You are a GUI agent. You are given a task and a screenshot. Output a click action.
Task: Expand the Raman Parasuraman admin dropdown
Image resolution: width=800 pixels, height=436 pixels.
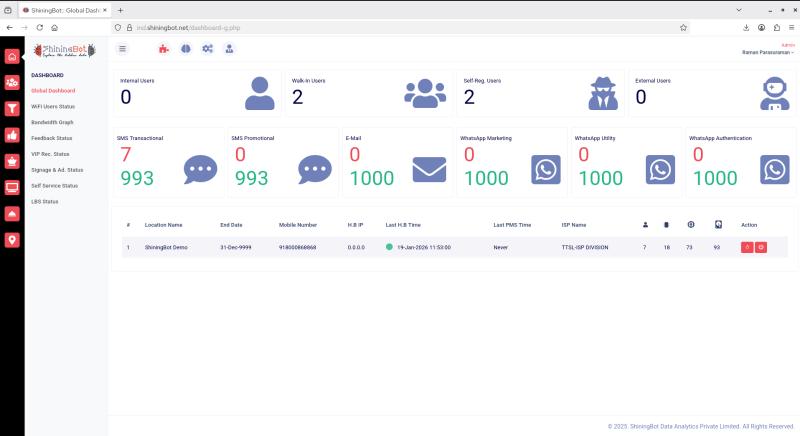[768, 52]
